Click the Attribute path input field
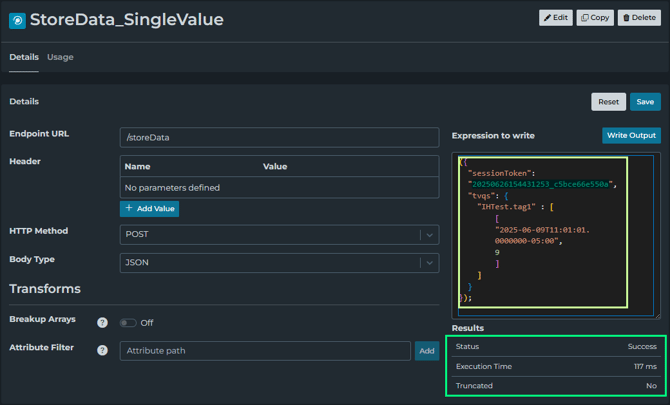The height and width of the screenshot is (405, 670). pos(265,351)
